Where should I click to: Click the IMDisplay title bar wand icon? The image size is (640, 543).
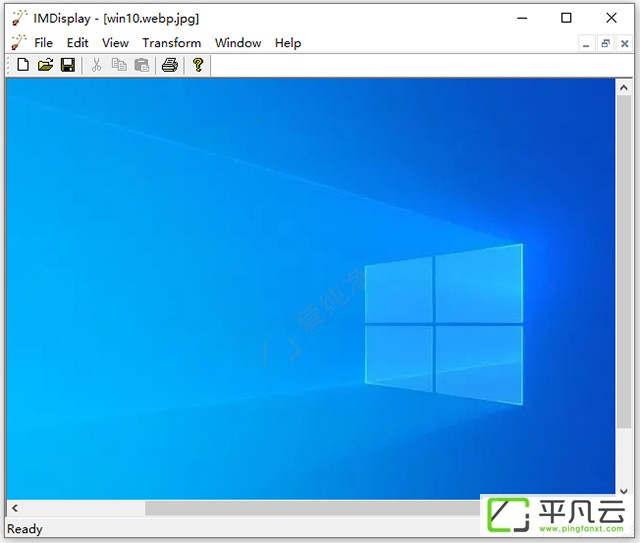click(19, 18)
